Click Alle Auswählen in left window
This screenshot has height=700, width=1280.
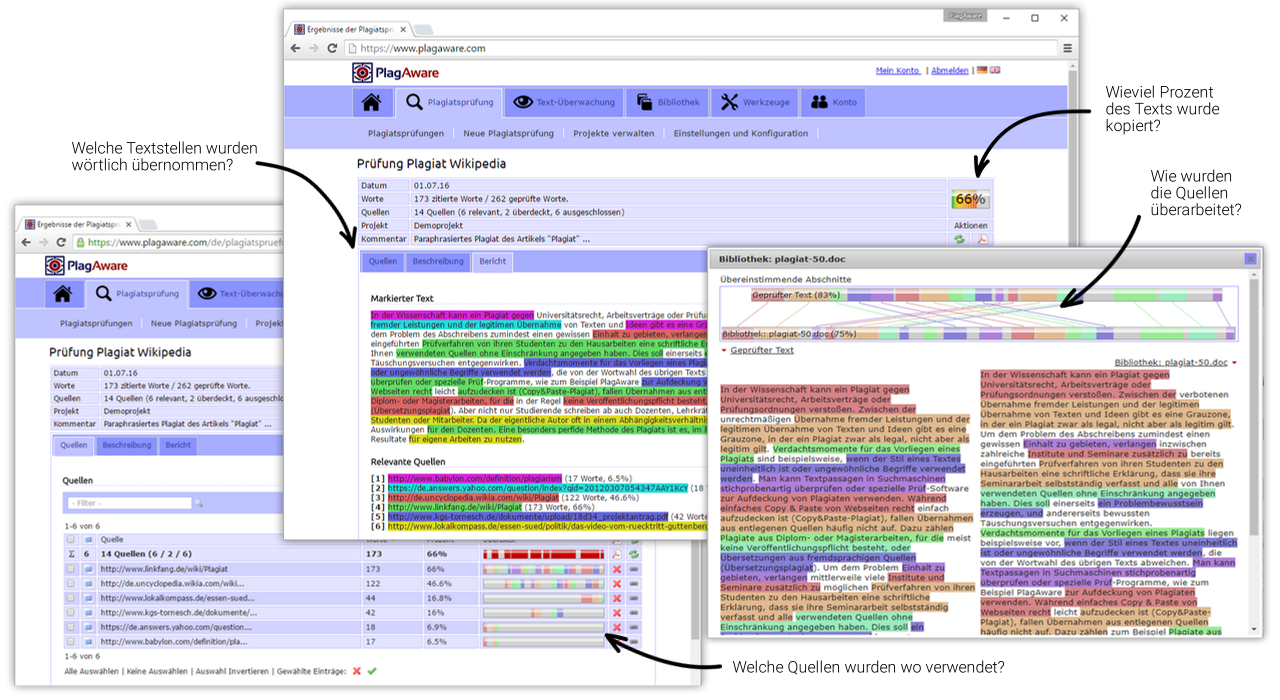tap(92, 671)
